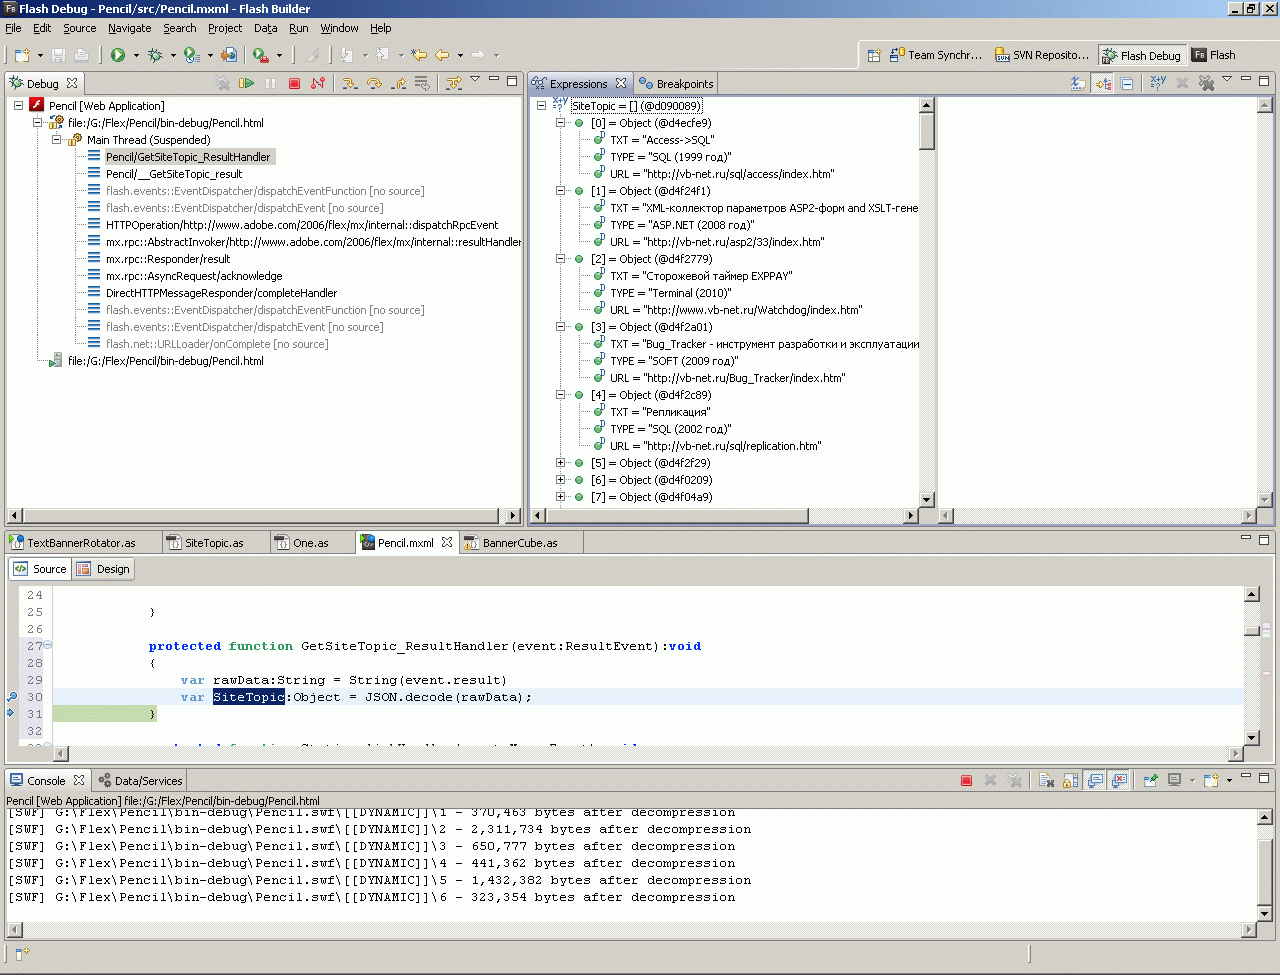Click the External Tools run icon

[x=260, y=55]
